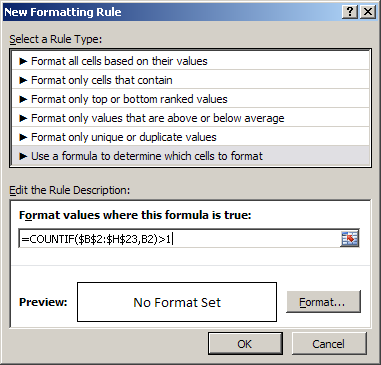This screenshot has width=381, height=365.
Task: Close the New Formatting Rule dialog
Action: click(368, 12)
